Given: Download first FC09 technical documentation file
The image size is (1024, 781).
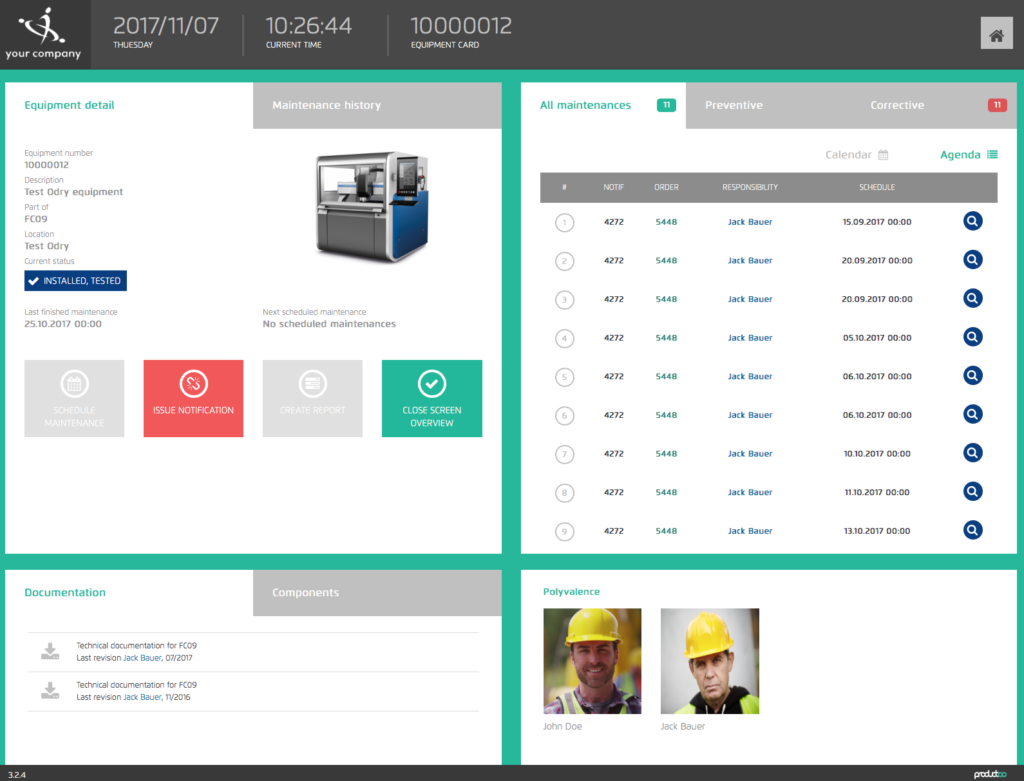Looking at the screenshot, I should (x=50, y=652).
